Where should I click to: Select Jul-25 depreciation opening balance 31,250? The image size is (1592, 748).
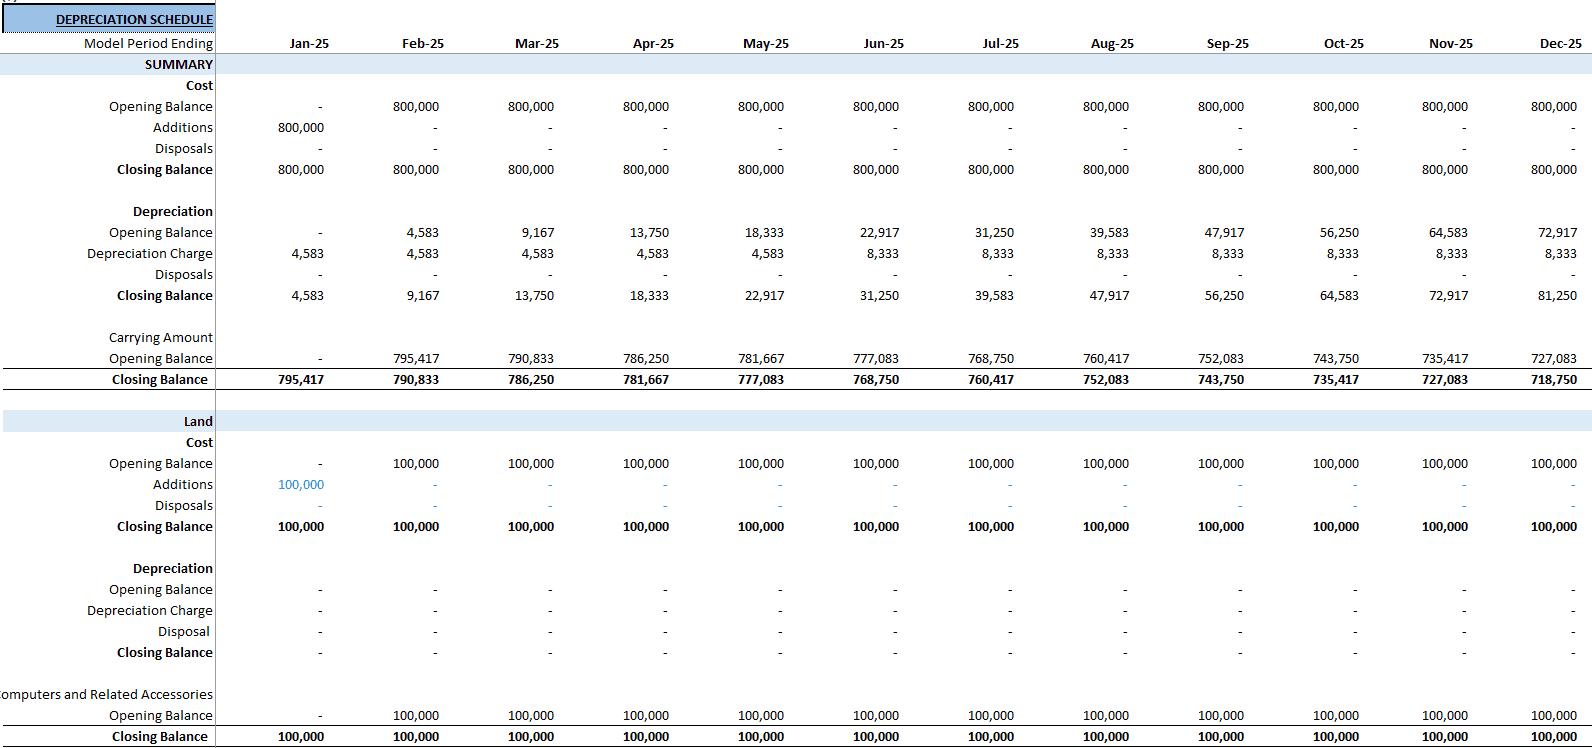[x=994, y=233]
